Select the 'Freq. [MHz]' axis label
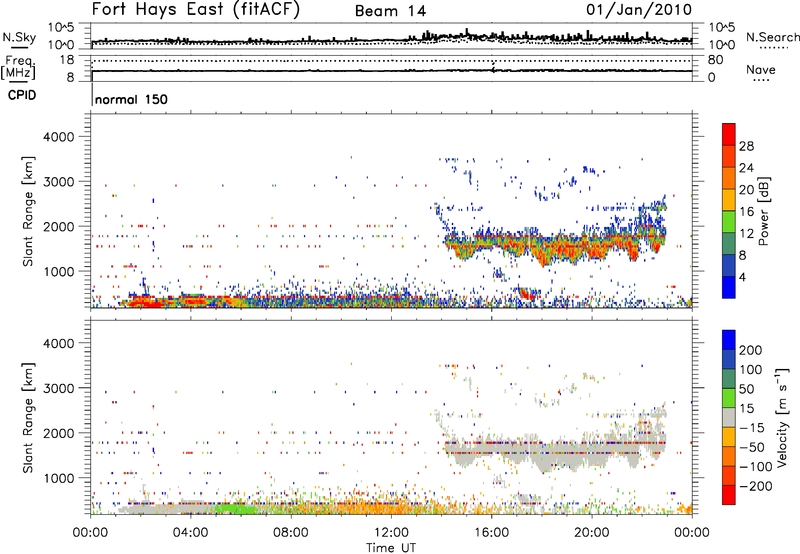This screenshot has height=554, width=800. pos(19,68)
